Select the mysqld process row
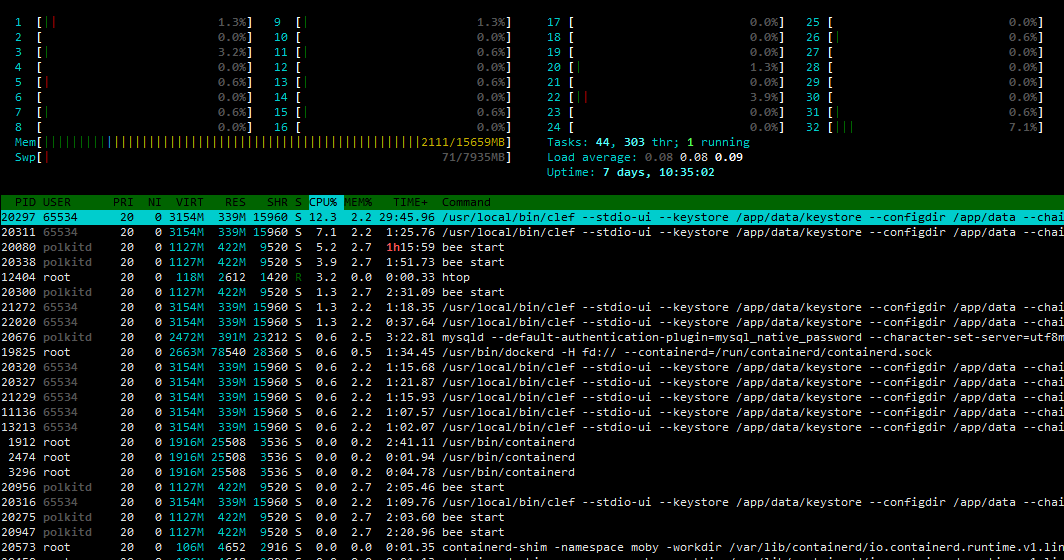 532,337
